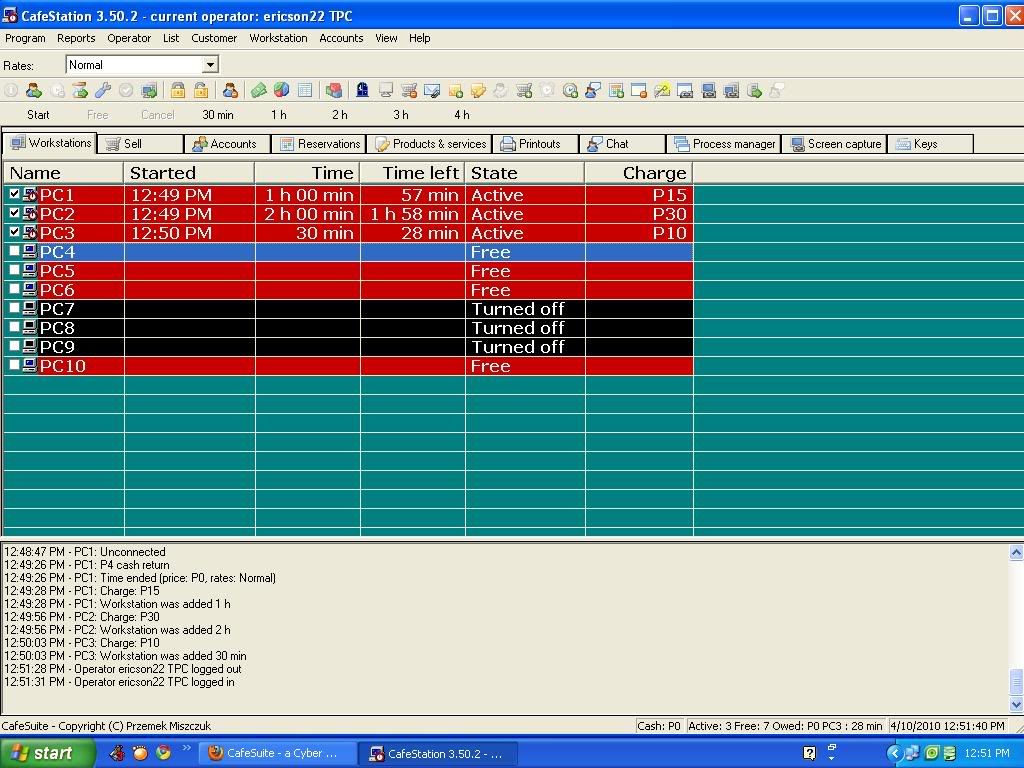The width and height of the screenshot is (1024, 768).
Task: Click the clock with green plus icon
Action: coord(570,91)
